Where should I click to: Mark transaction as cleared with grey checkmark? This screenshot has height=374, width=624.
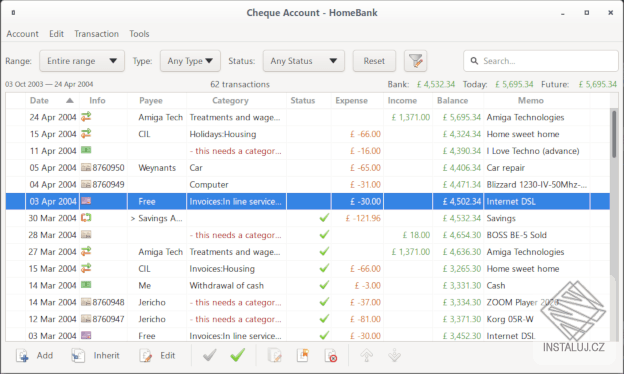[209, 355]
